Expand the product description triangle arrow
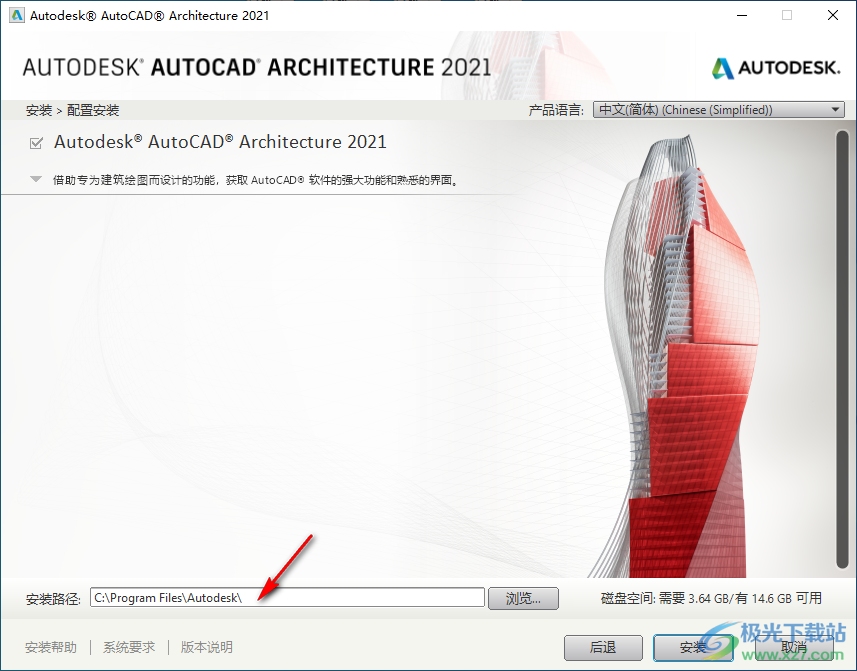This screenshot has width=857, height=671. tap(36, 179)
